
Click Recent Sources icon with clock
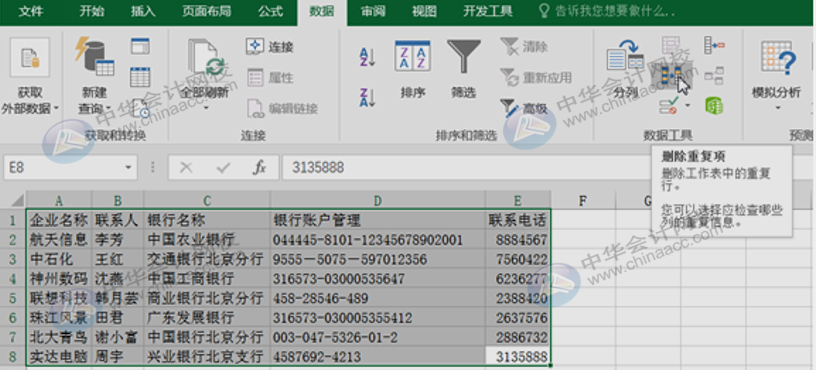(x=140, y=108)
